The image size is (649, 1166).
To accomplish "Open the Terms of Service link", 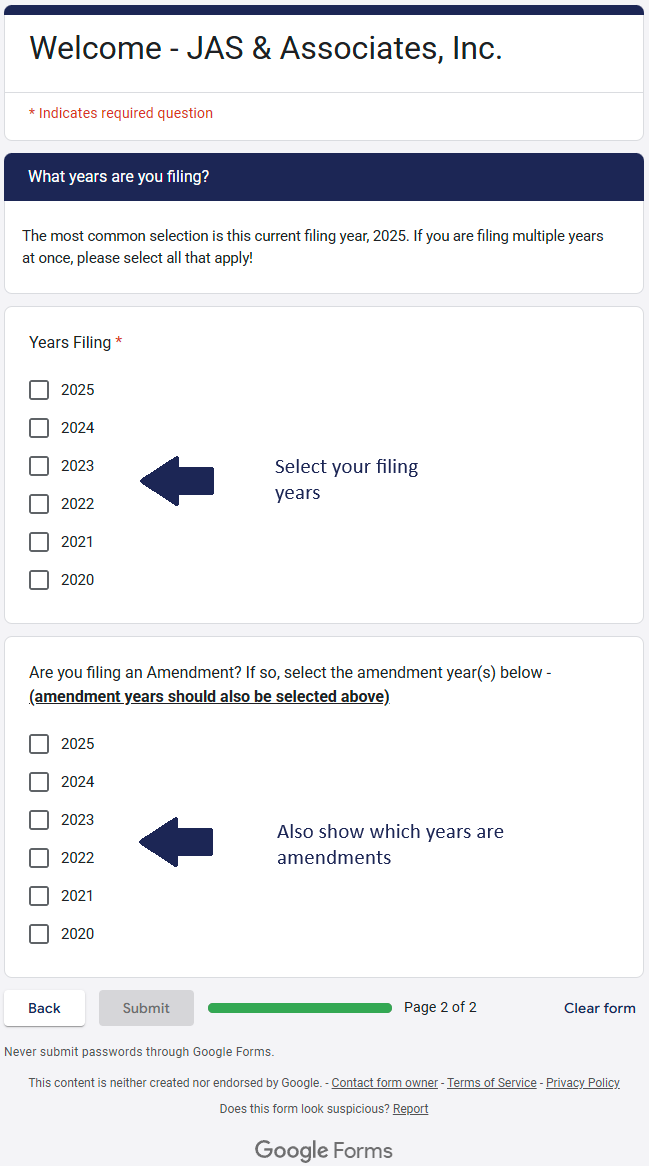I will click(x=491, y=1083).
